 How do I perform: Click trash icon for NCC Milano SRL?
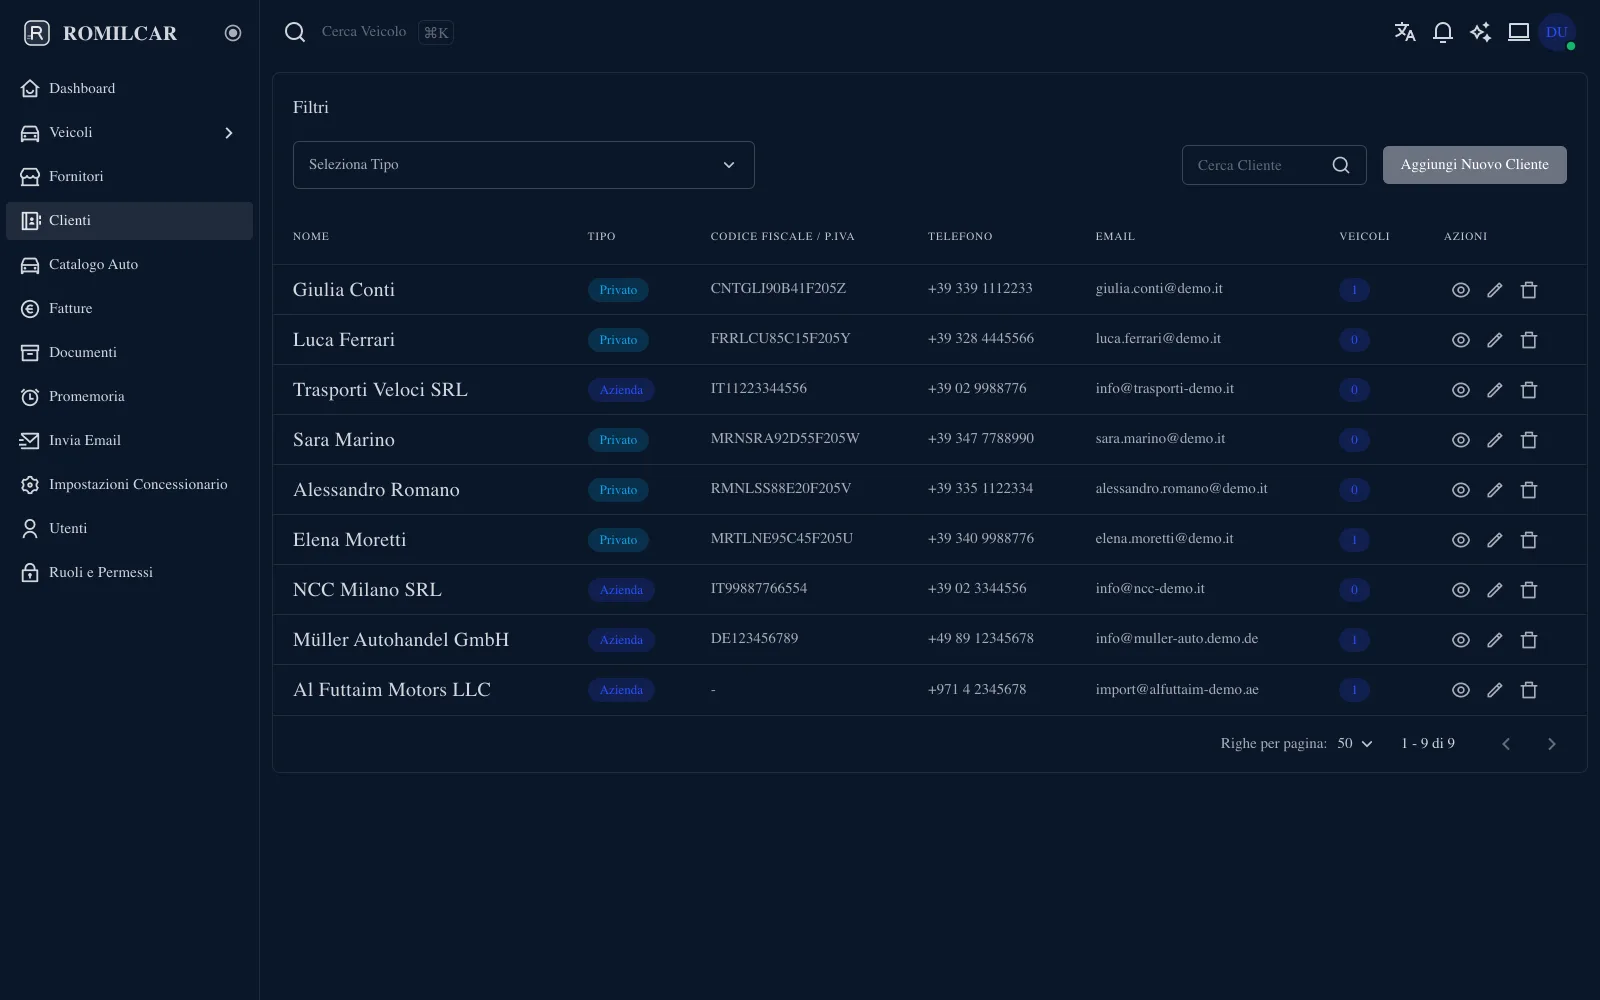point(1529,590)
